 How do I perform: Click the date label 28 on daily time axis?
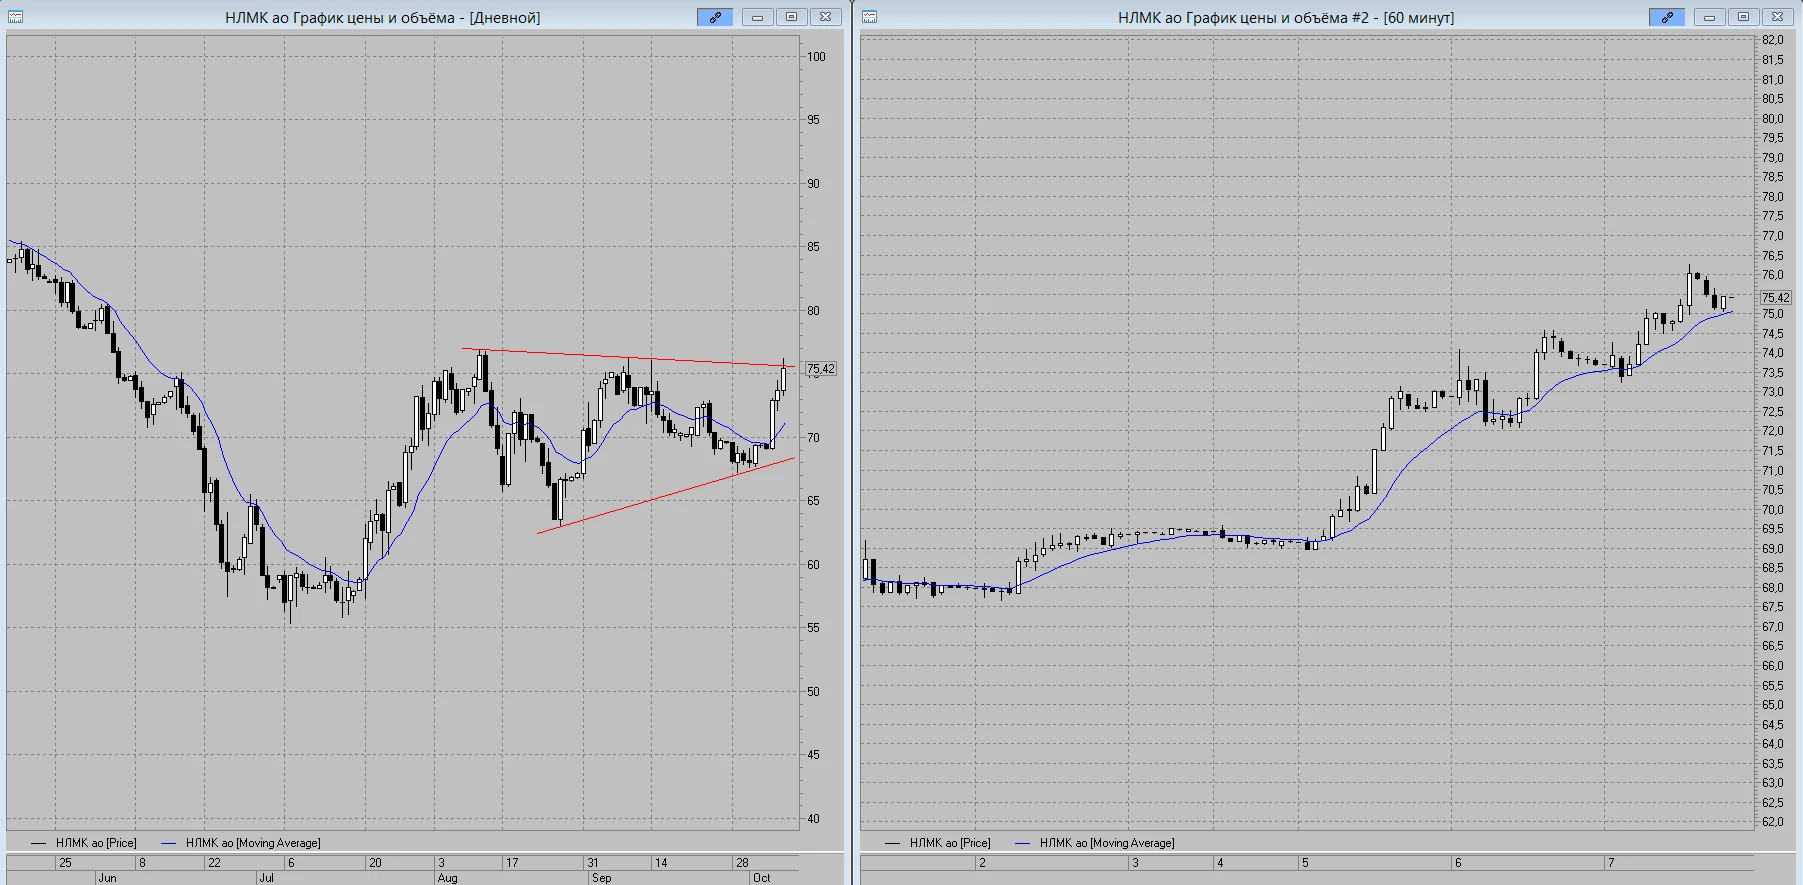click(742, 863)
